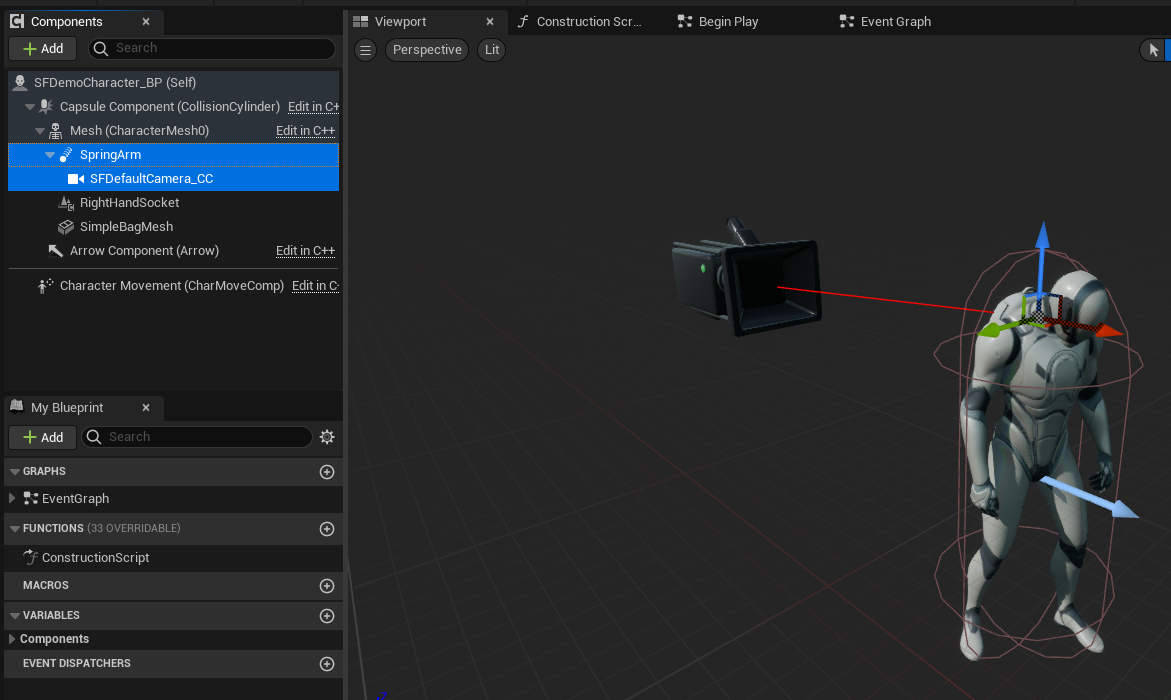Click the SpringArm component icon
This screenshot has width=1171, height=700.
(x=66, y=155)
